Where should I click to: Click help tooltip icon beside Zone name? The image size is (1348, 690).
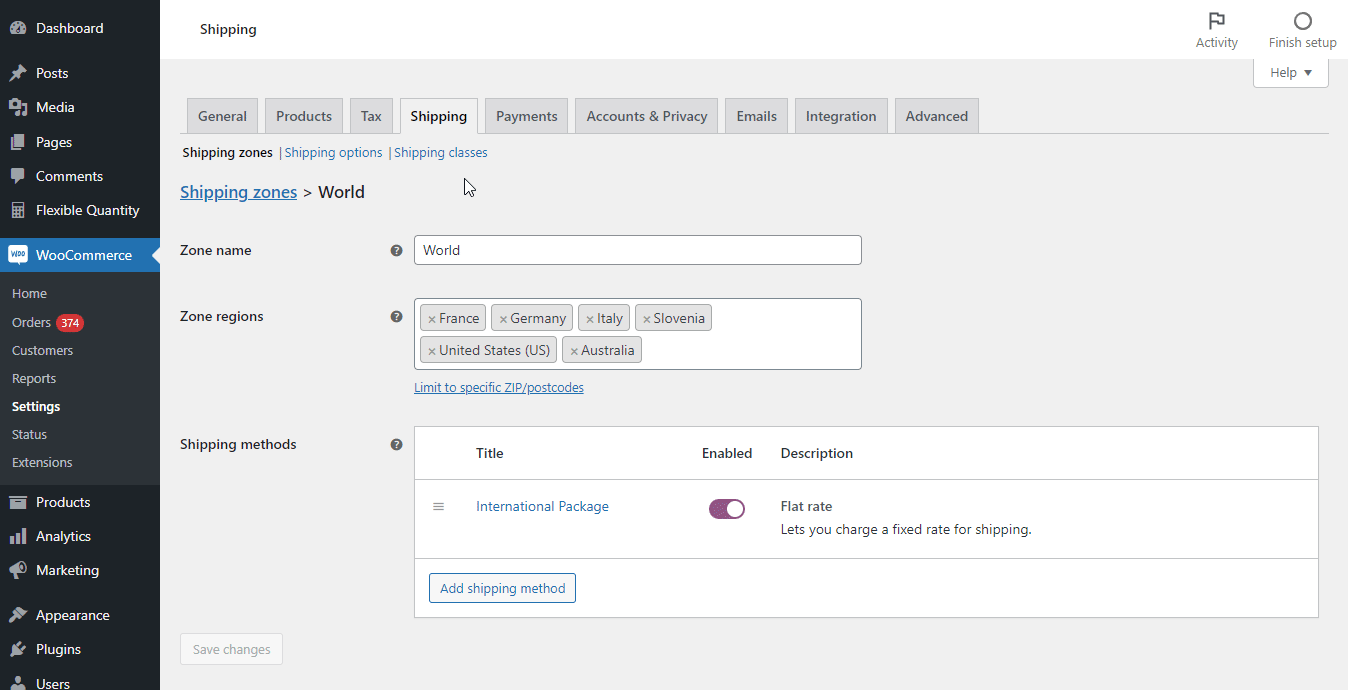pos(396,251)
